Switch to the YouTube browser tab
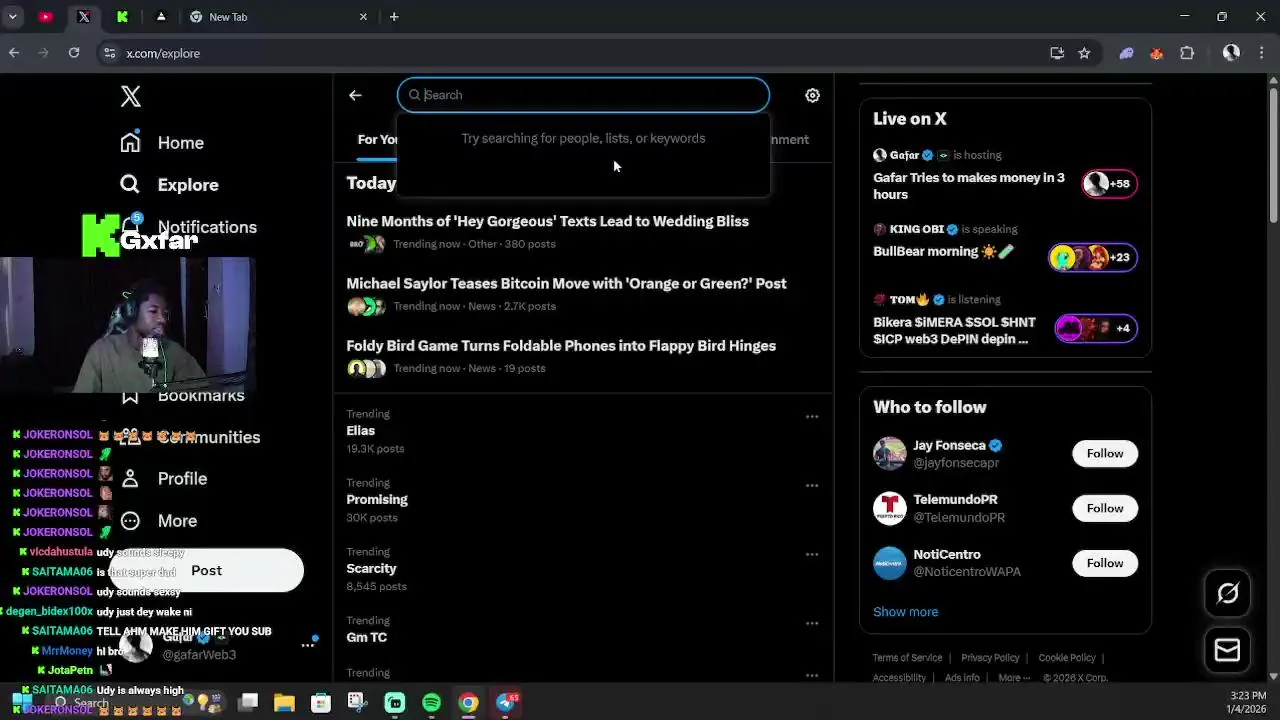 point(46,17)
